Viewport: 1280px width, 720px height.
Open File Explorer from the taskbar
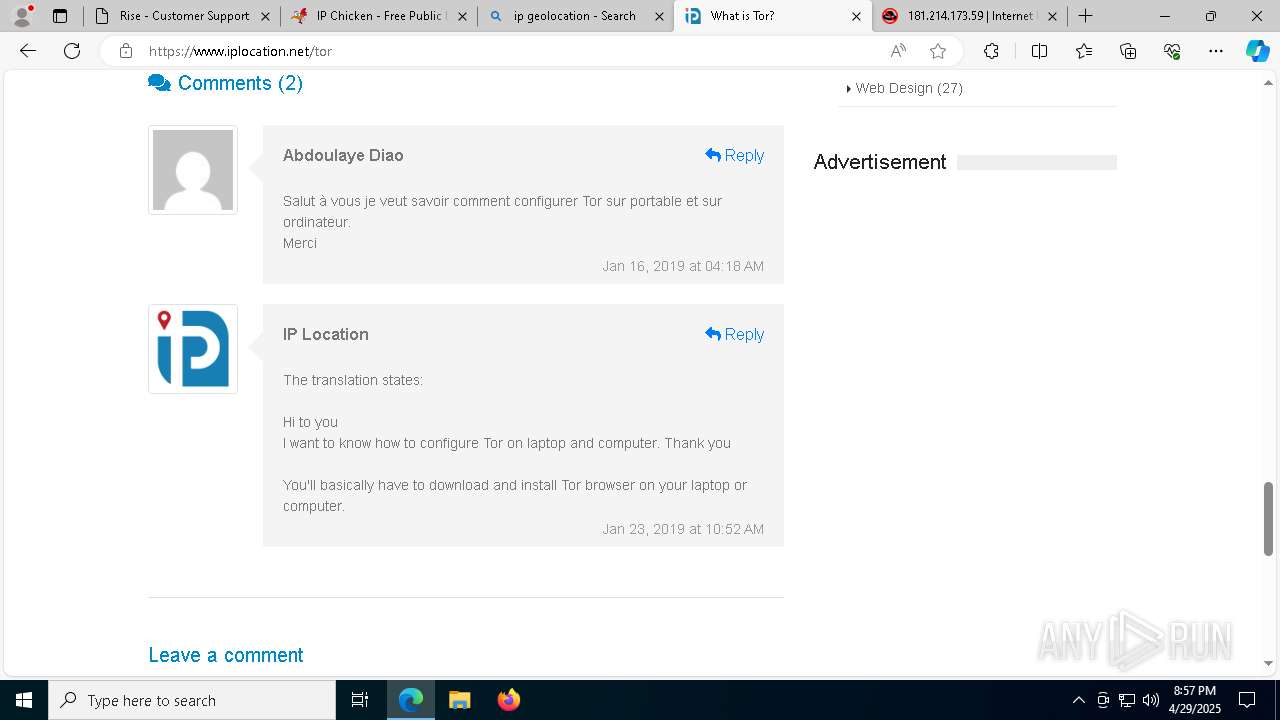click(459, 700)
